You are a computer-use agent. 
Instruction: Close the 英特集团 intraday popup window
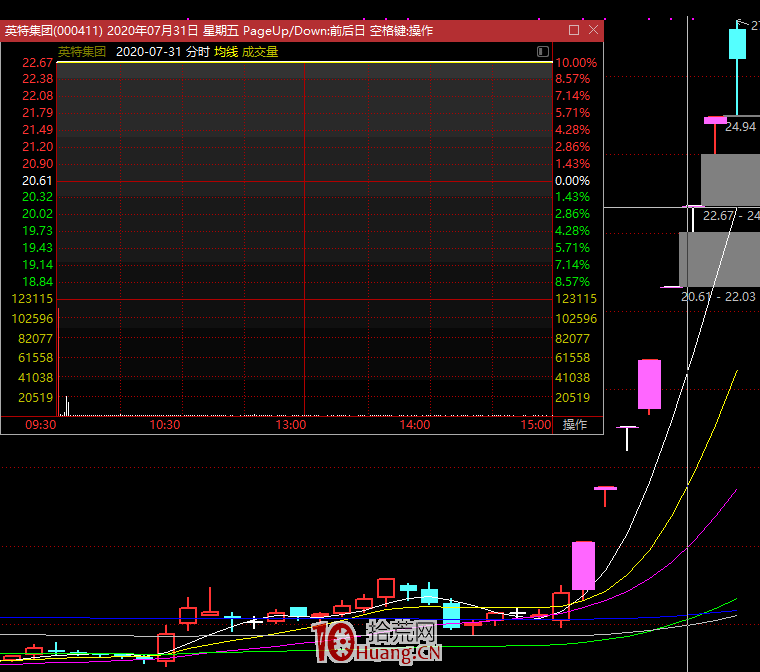point(593,31)
